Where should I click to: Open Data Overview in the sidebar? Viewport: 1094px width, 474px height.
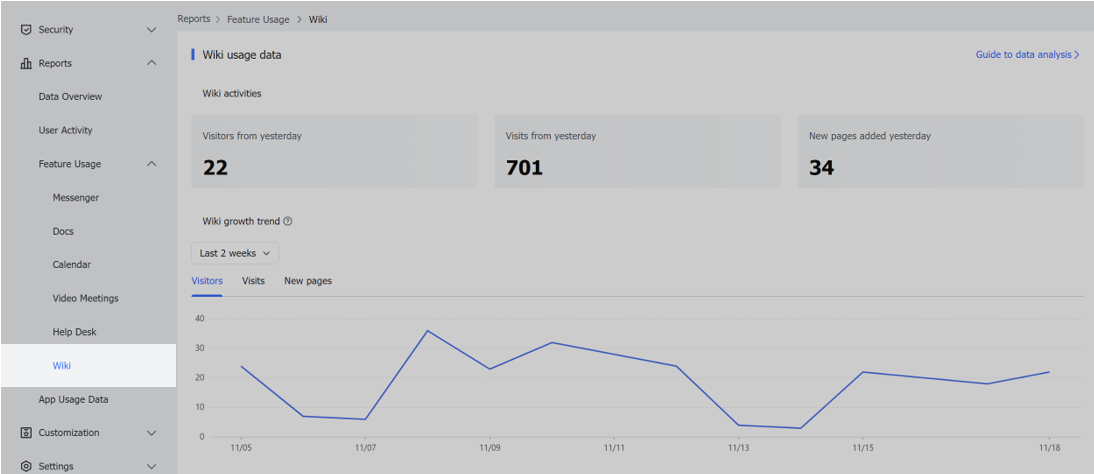[x=70, y=97]
